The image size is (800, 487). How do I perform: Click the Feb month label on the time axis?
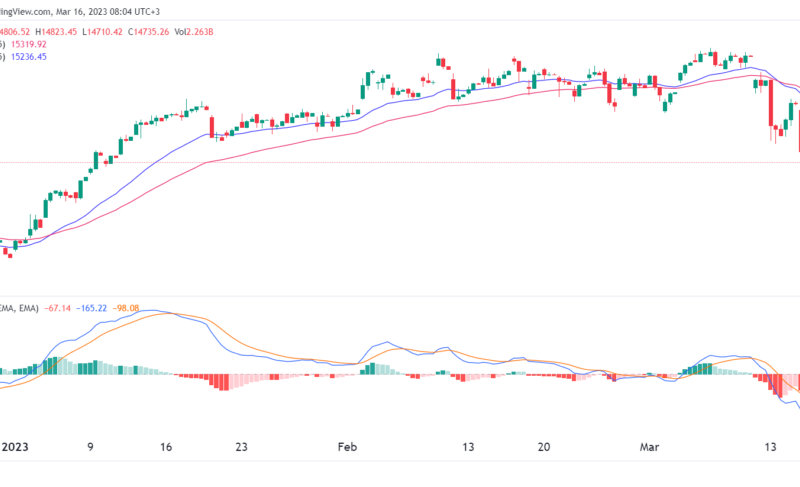pos(347,447)
